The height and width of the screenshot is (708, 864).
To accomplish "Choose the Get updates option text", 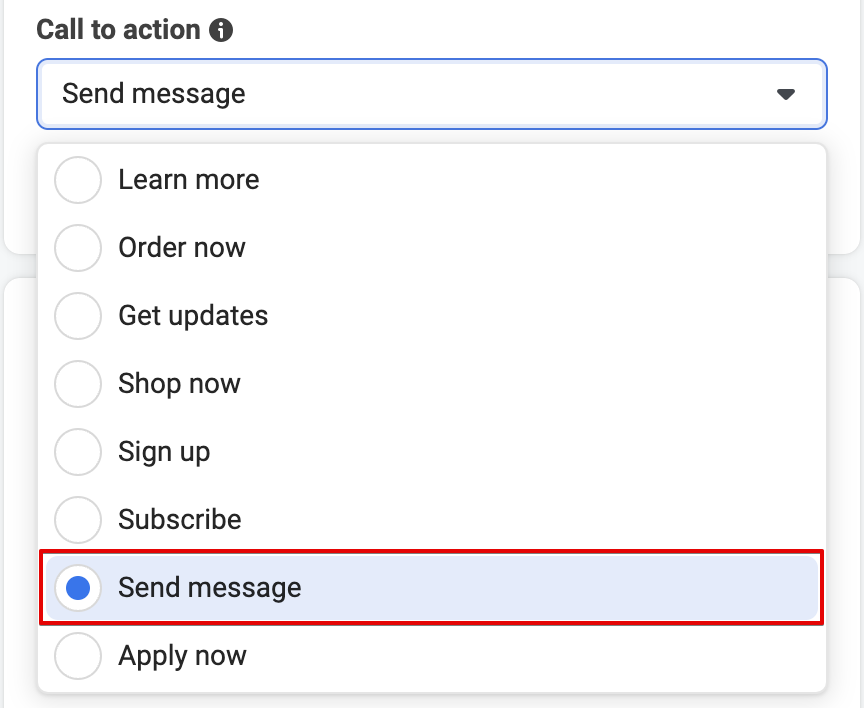I will (x=193, y=316).
